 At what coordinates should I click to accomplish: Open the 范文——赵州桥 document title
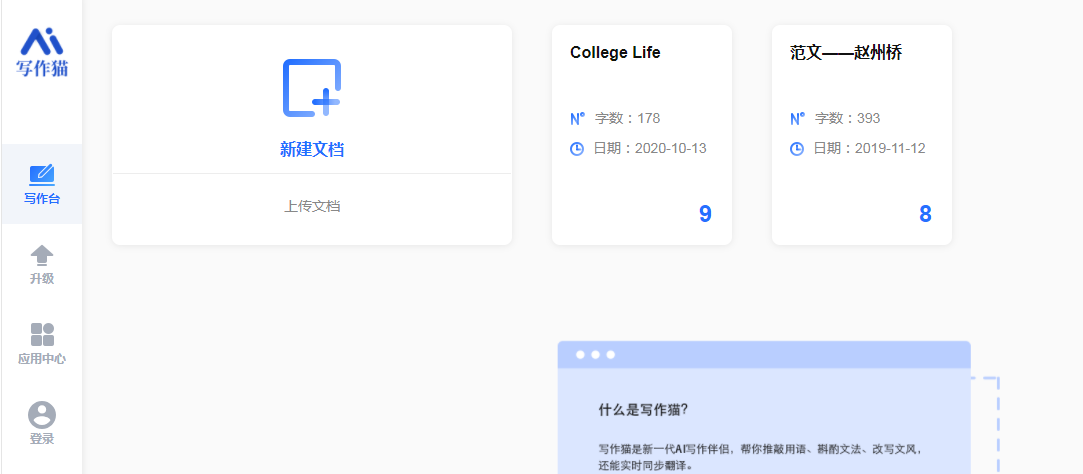846,53
